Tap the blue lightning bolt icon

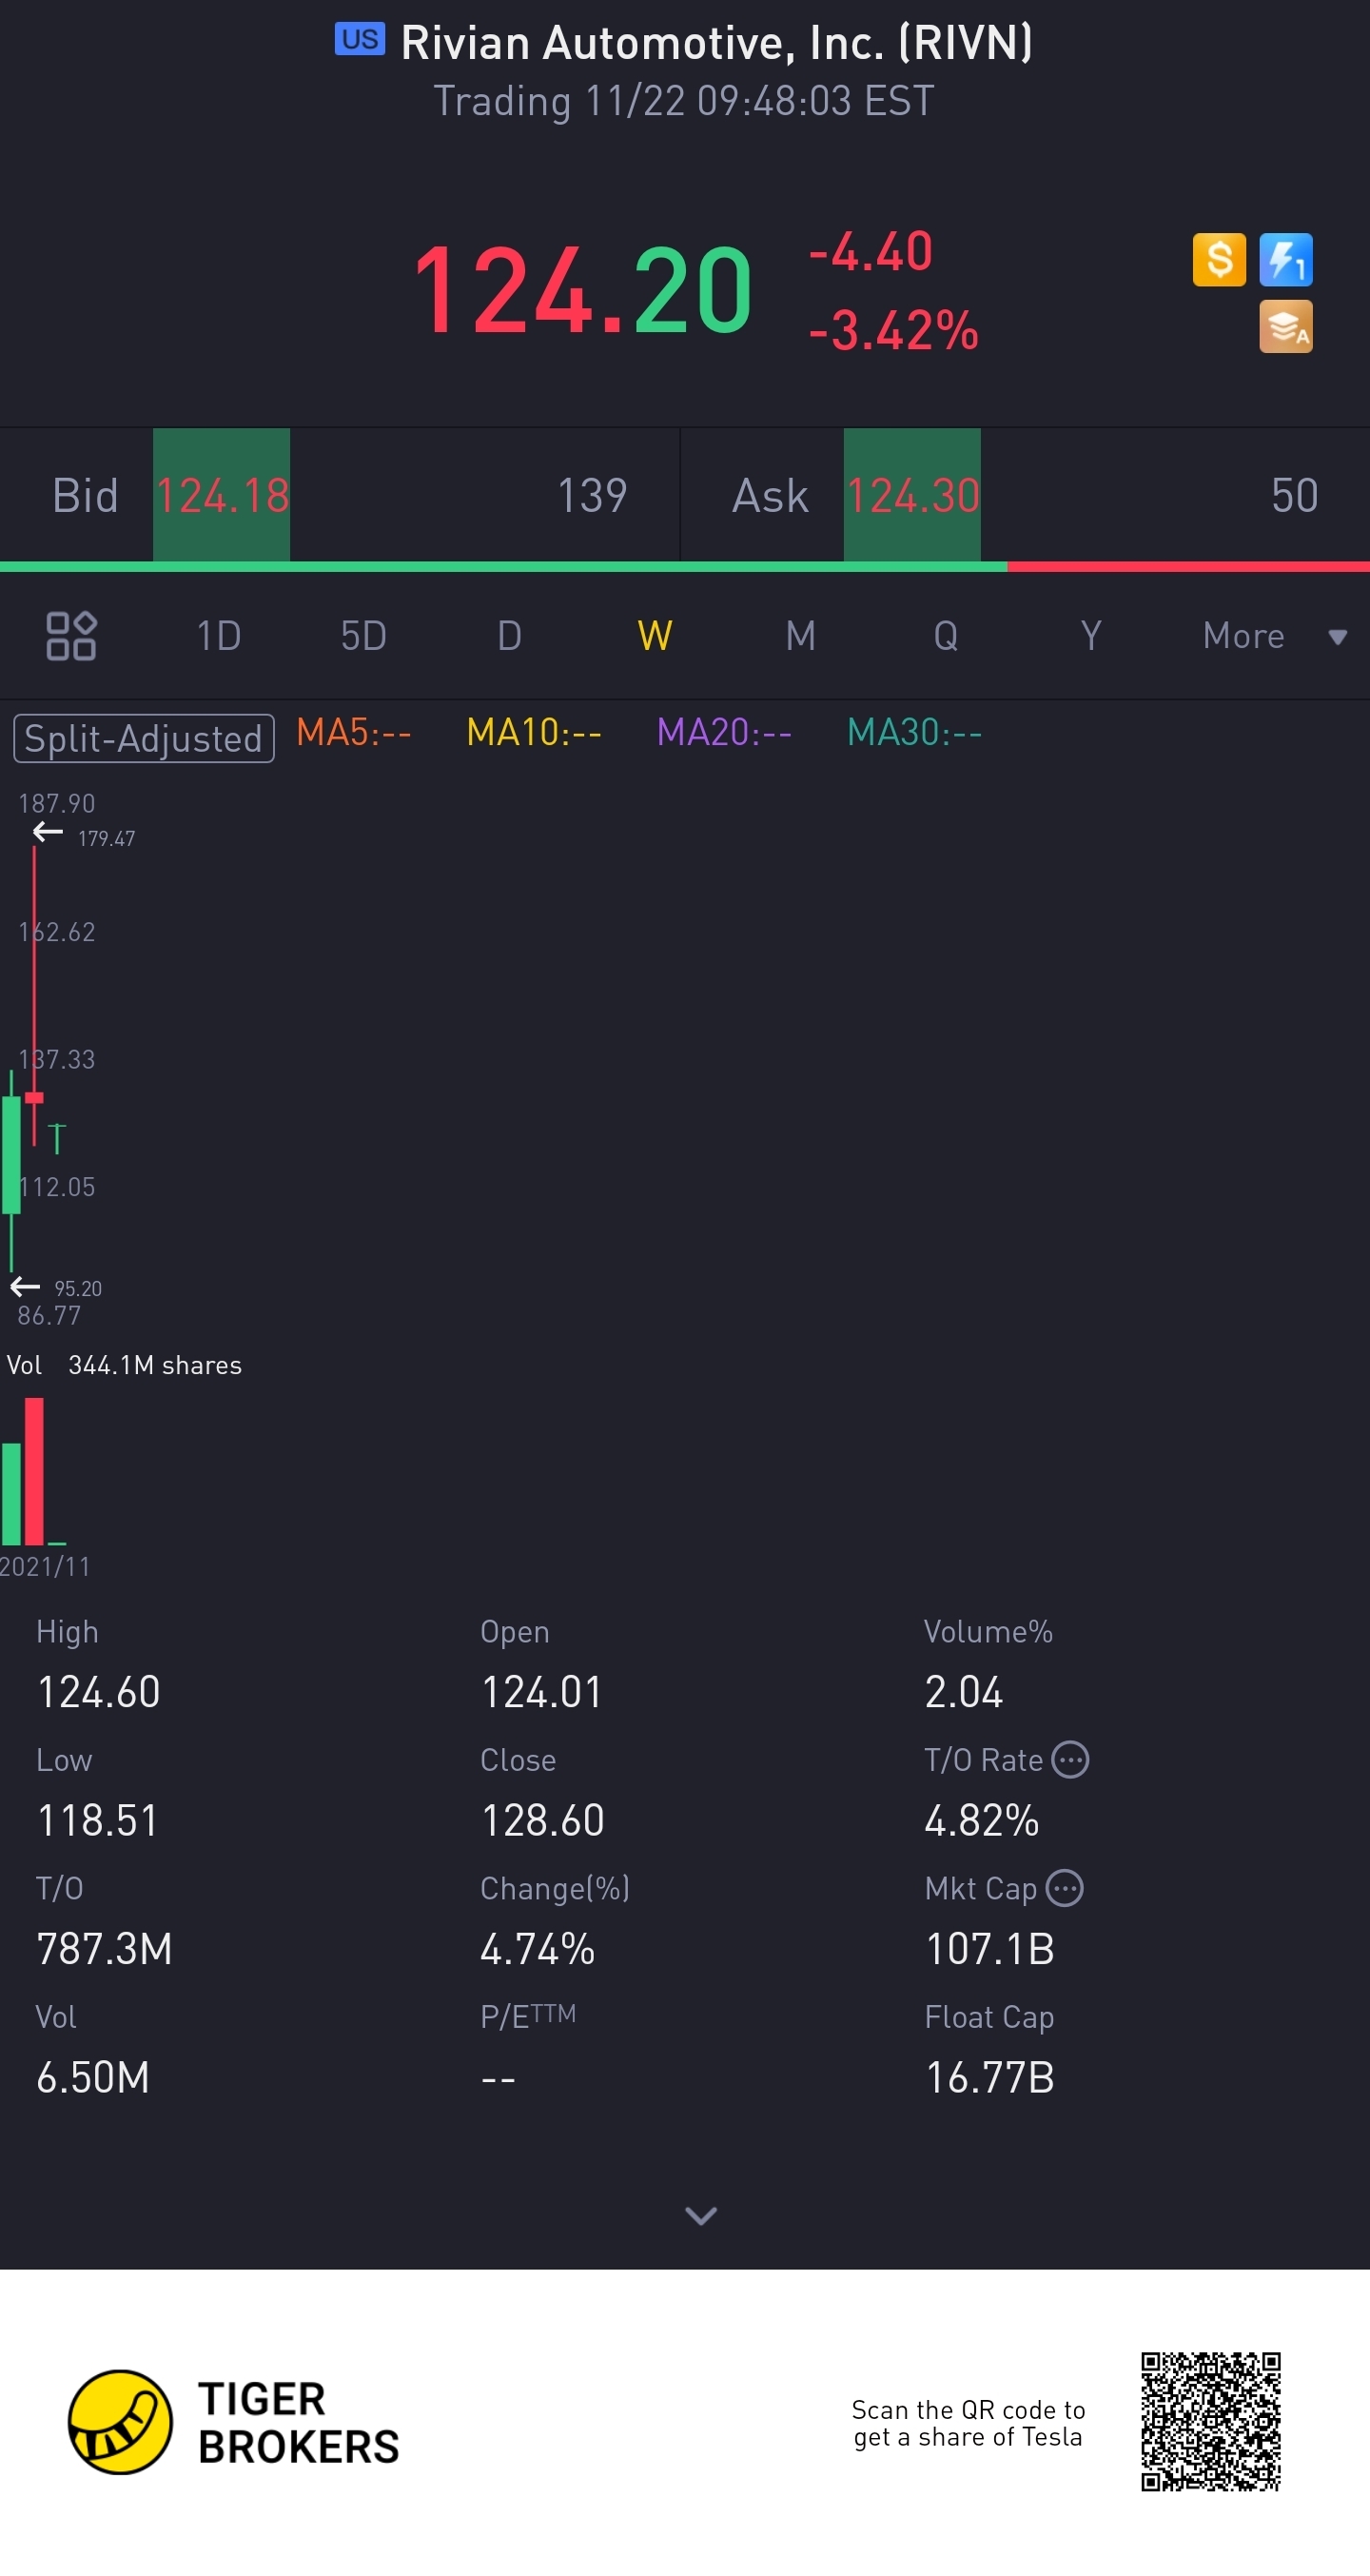click(1285, 260)
